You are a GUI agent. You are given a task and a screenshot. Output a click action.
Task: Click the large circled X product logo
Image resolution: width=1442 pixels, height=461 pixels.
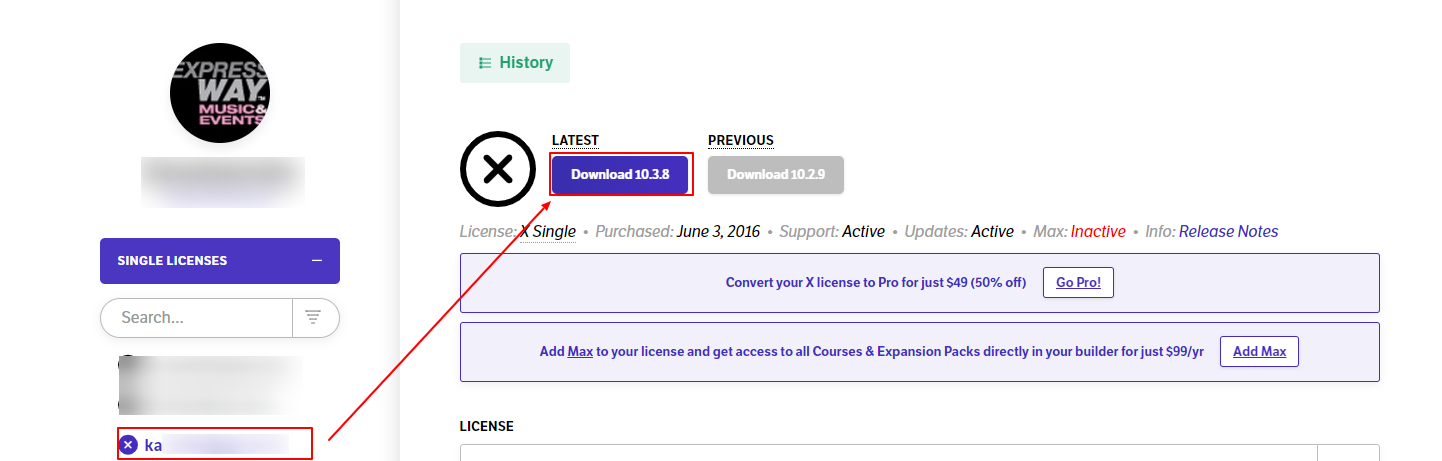pos(498,169)
